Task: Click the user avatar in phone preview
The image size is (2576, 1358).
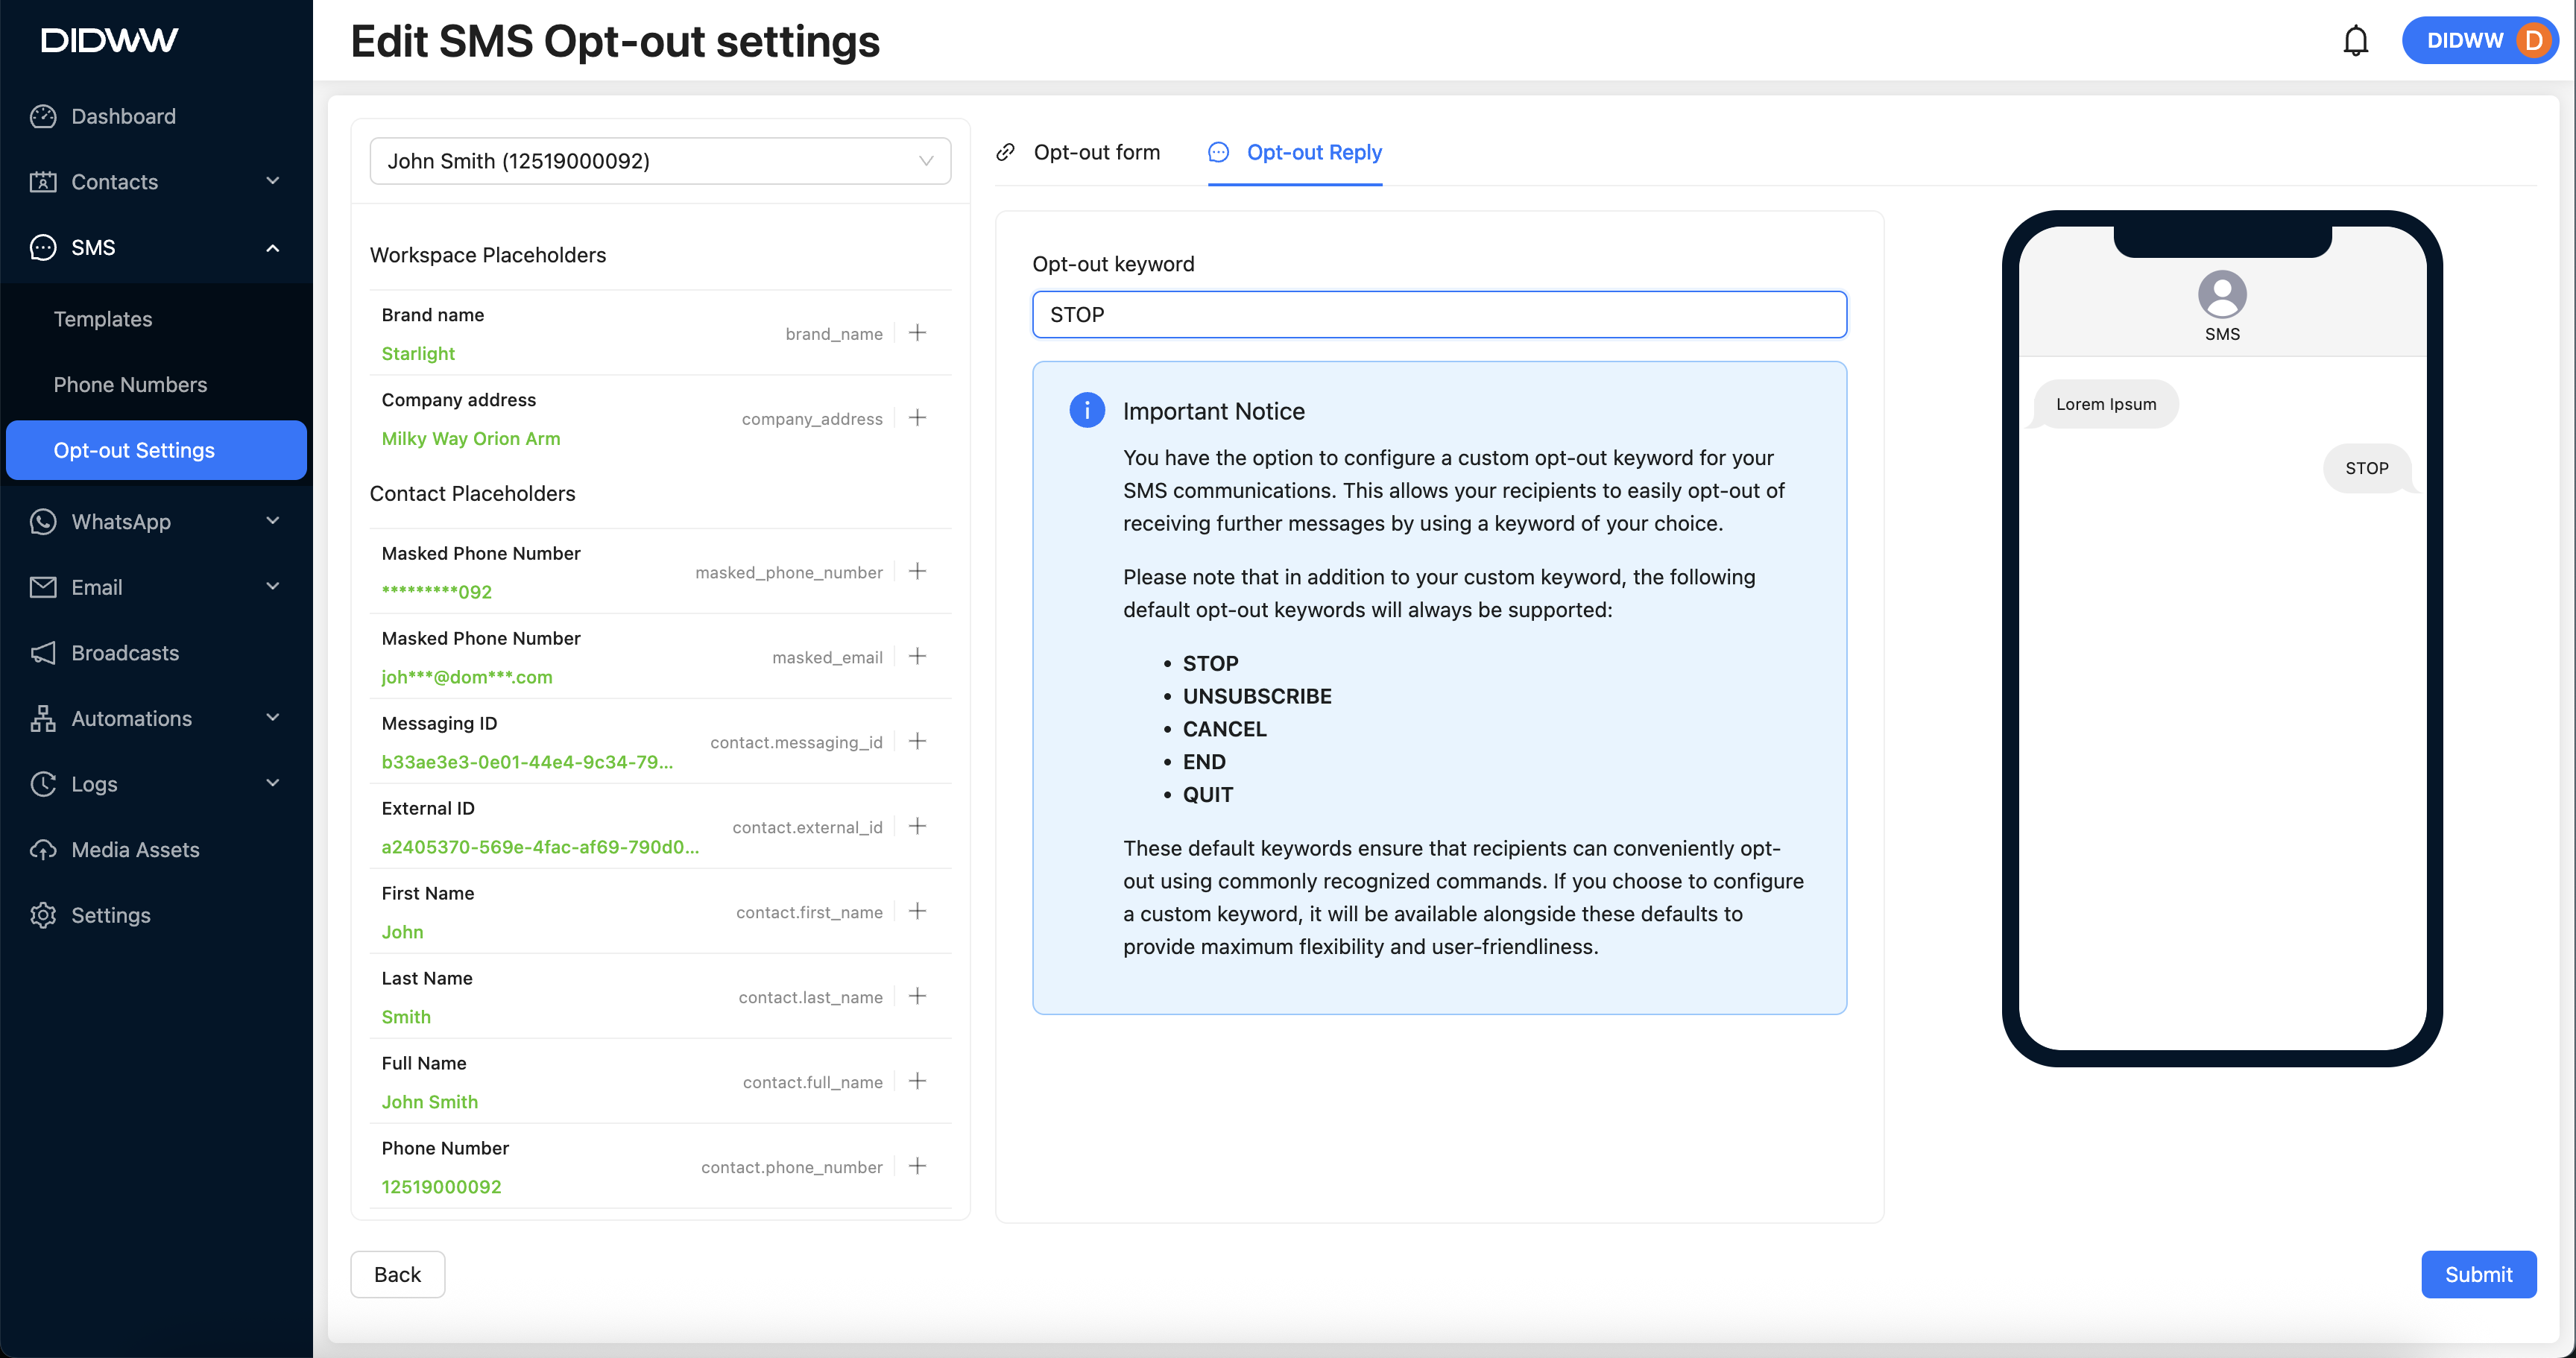Action: [2221, 295]
